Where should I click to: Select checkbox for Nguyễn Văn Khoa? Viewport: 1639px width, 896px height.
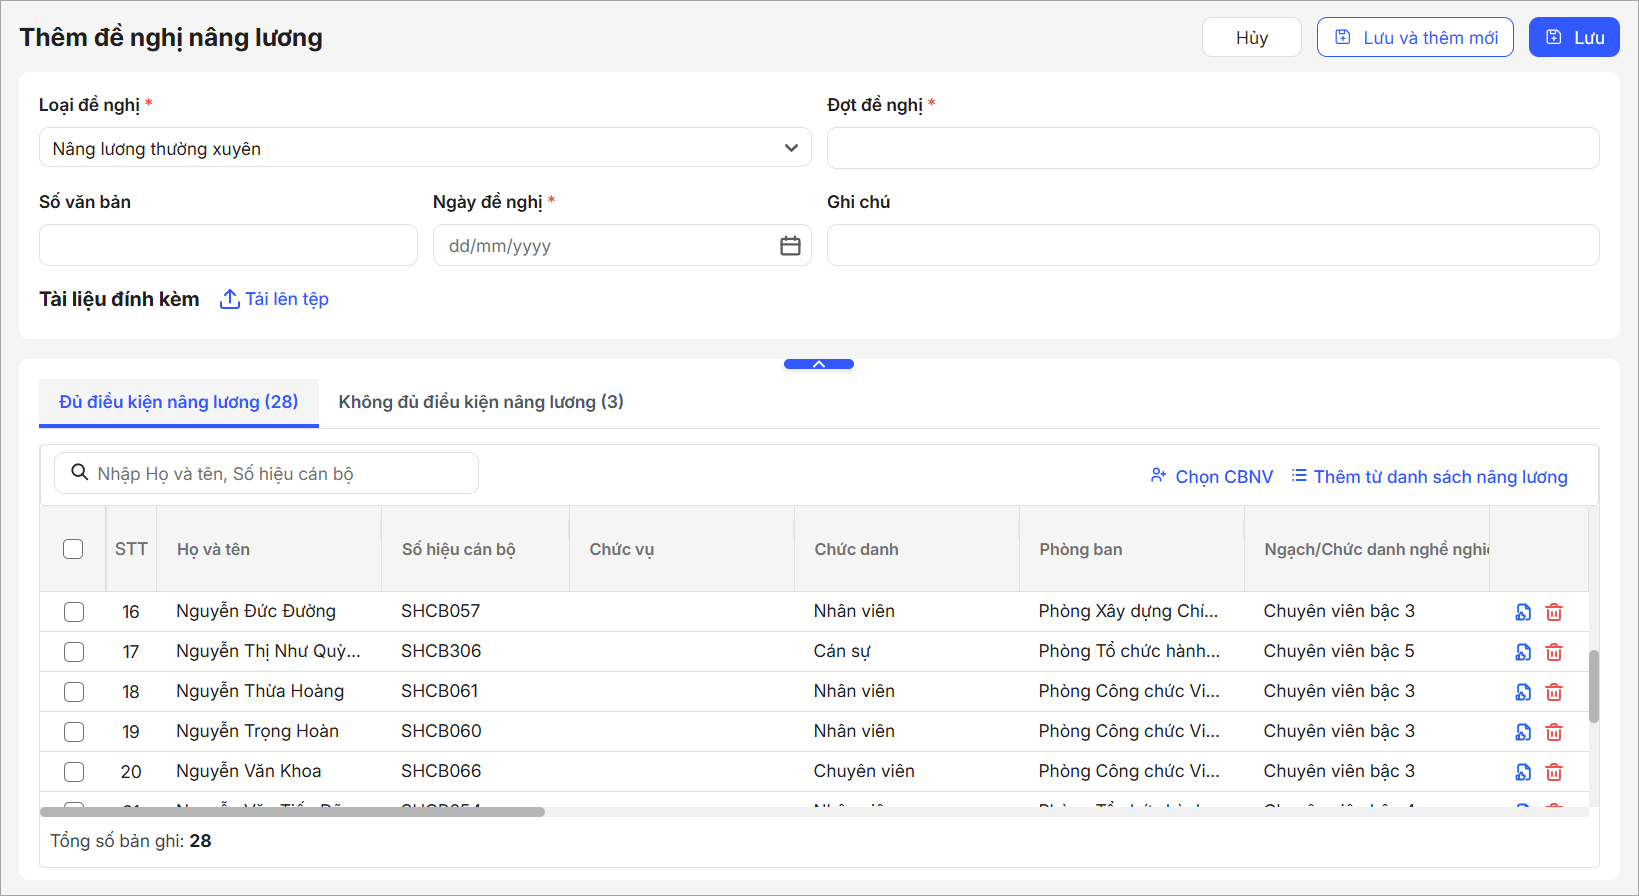tap(74, 772)
